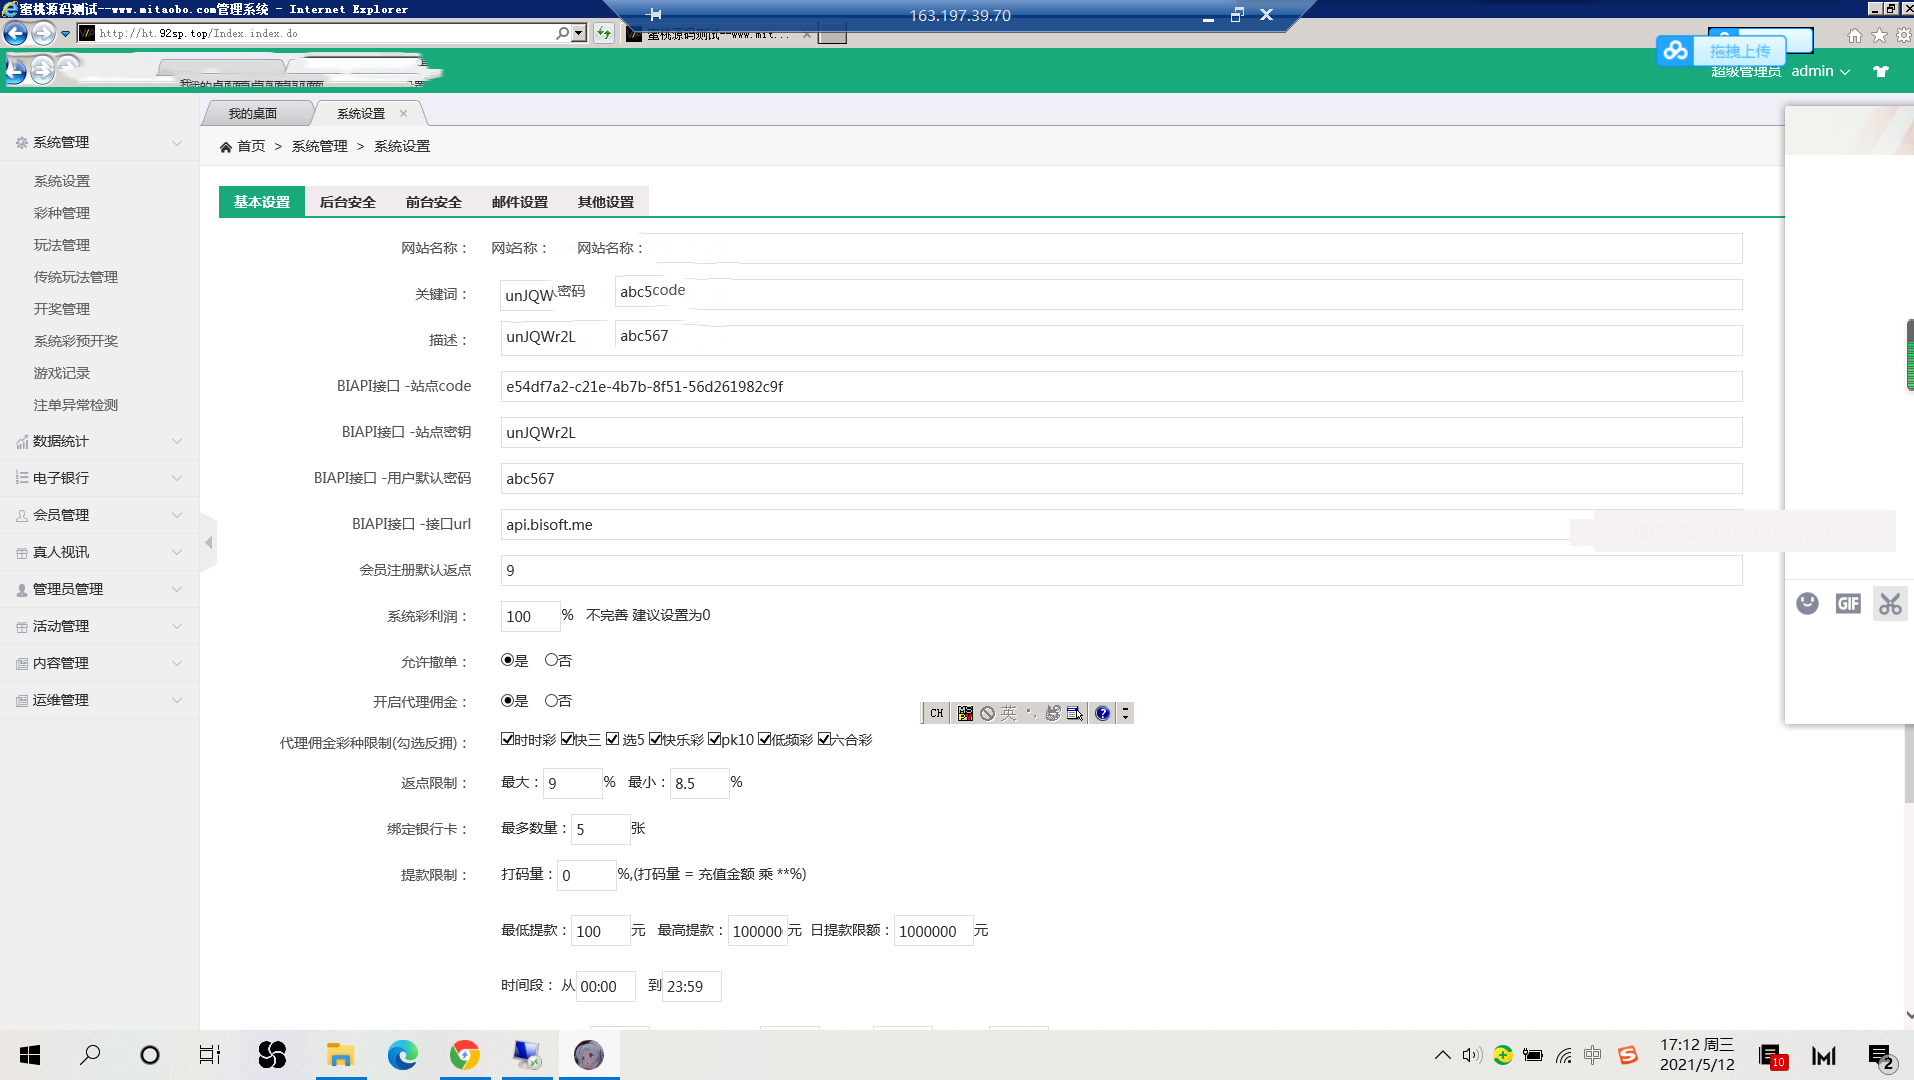This screenshot has width=1914, height=1080.
Task: Click the scissors screenshot icon
Action: coord(1889,604)
